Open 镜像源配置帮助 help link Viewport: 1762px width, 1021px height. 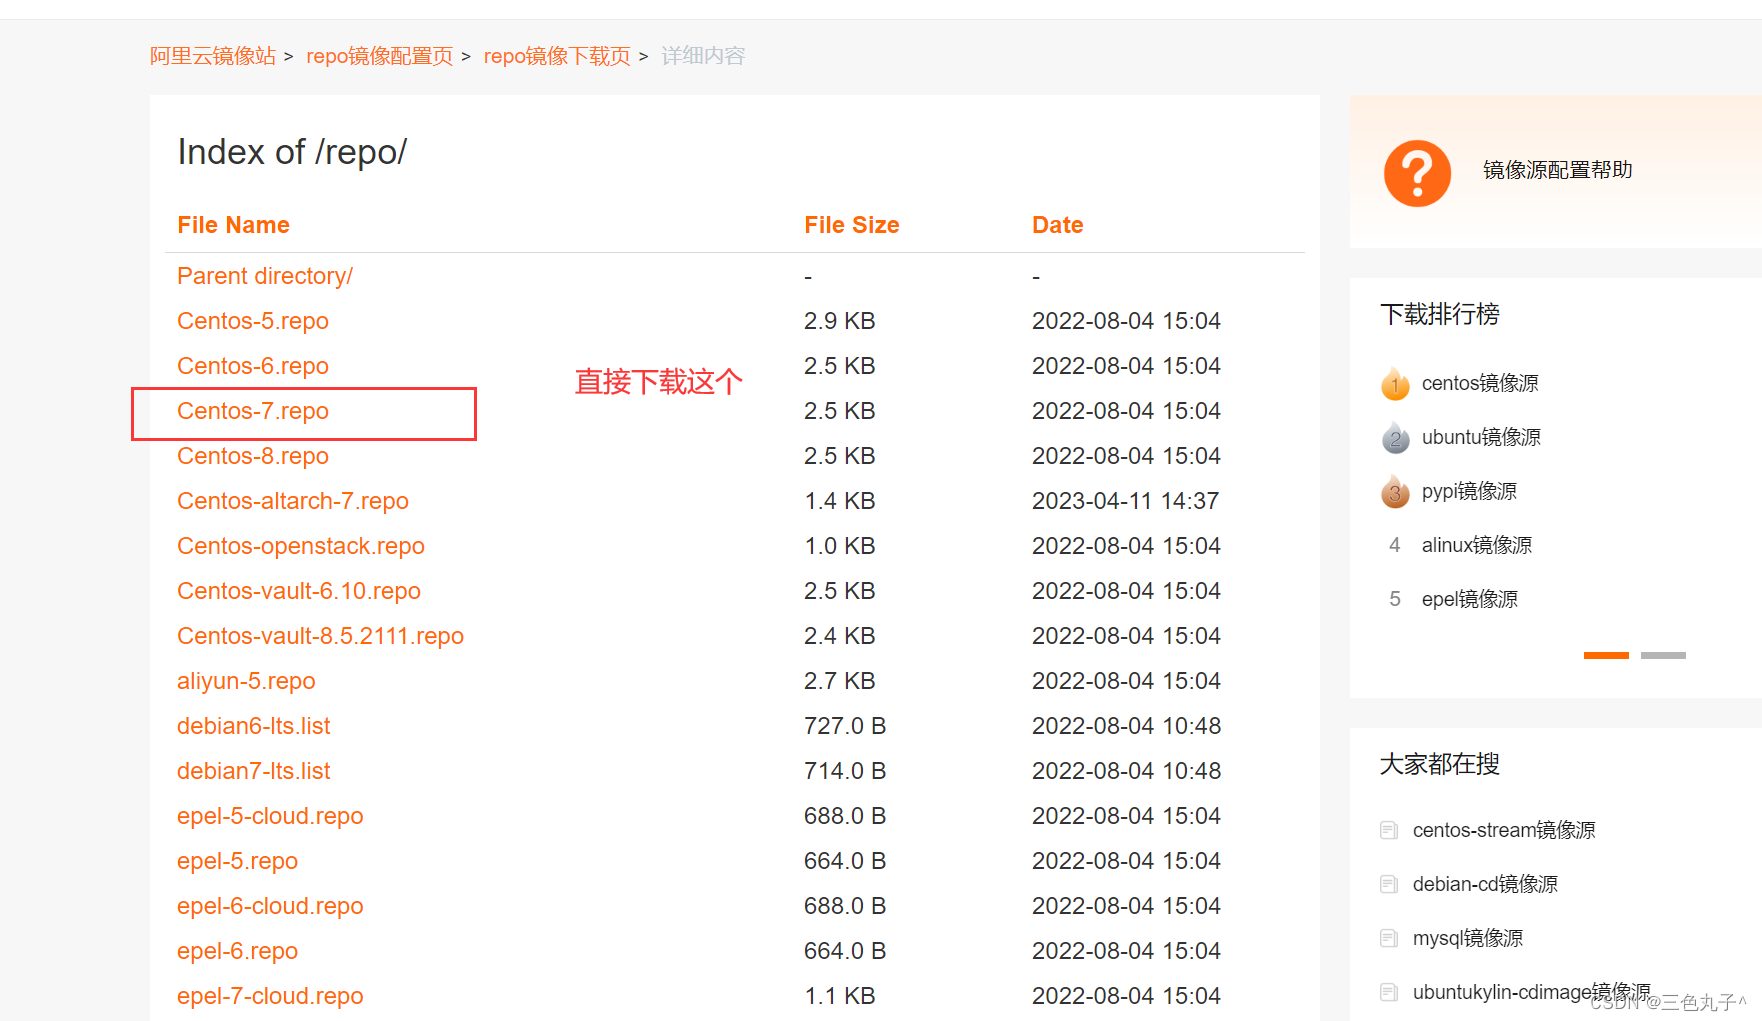tap(1557, 170)
